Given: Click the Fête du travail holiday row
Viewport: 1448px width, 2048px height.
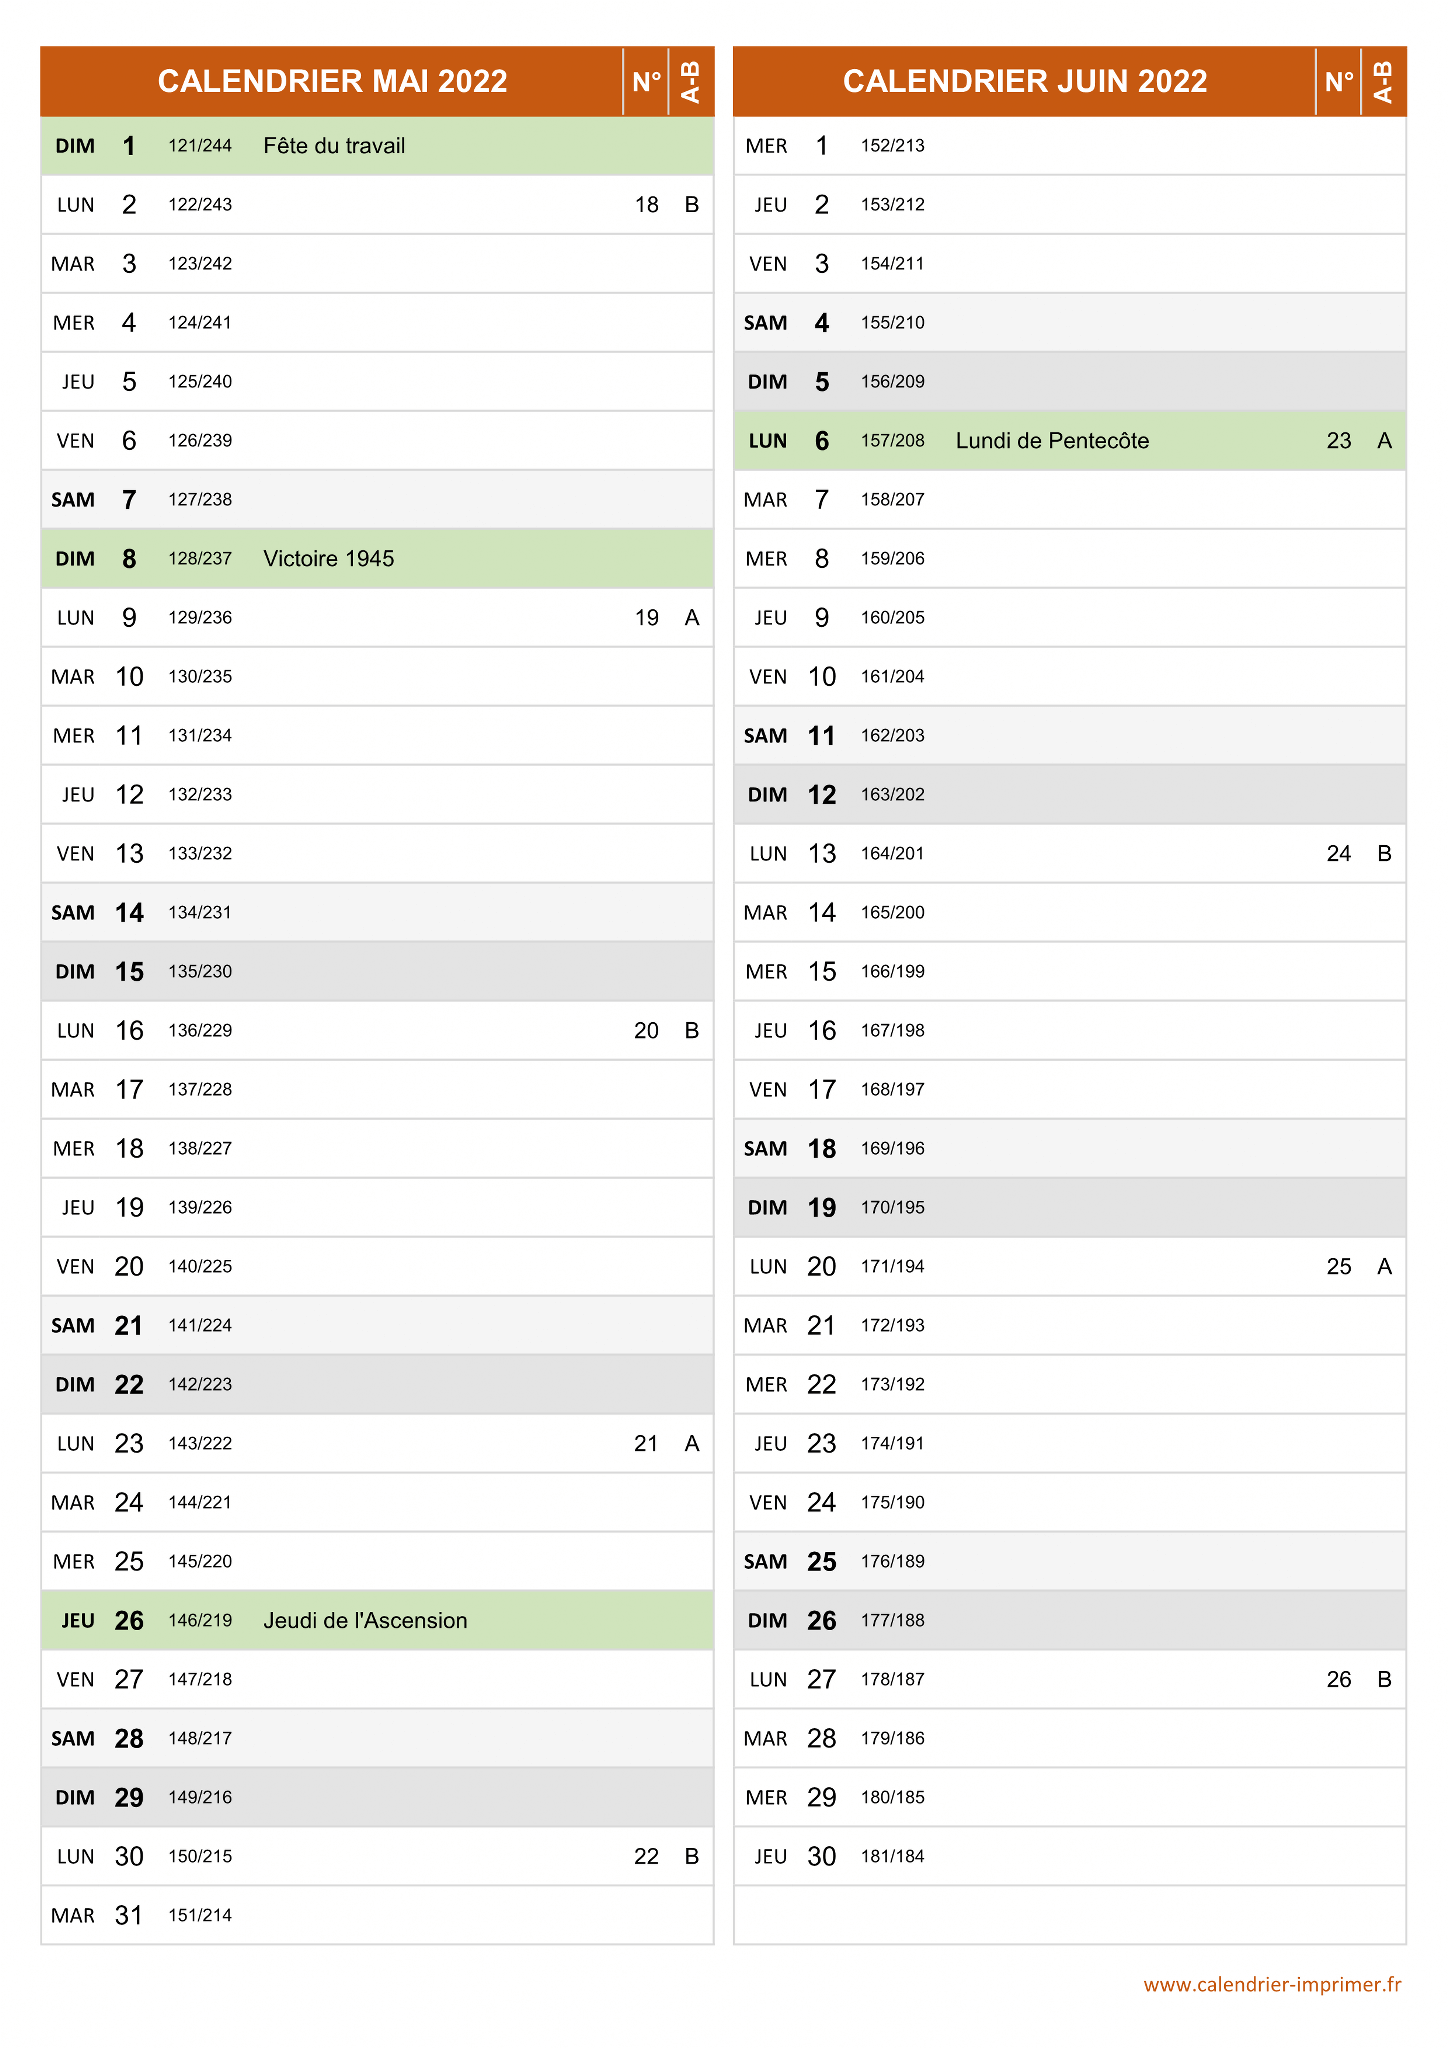Looking at the screenshot, I should click(x=377, y=146).
